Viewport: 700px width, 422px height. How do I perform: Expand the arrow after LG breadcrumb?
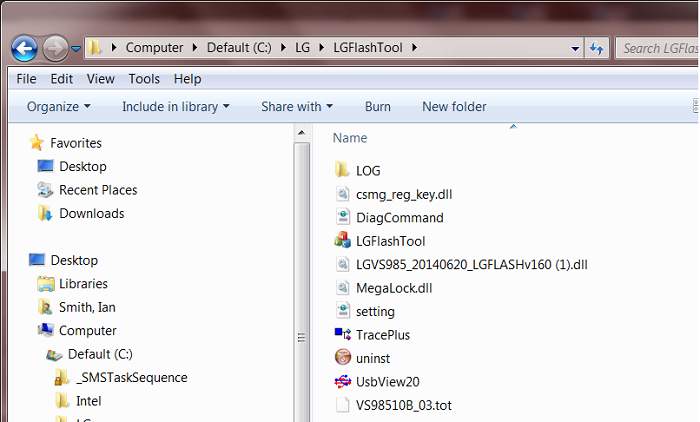pyautogui.click(x=321, y=47)
